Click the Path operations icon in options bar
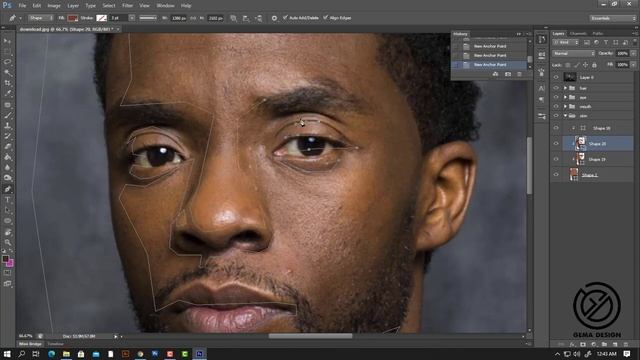The height and width of the screenshot is (360, 640). pyautogui.click(x=233, y=18)
